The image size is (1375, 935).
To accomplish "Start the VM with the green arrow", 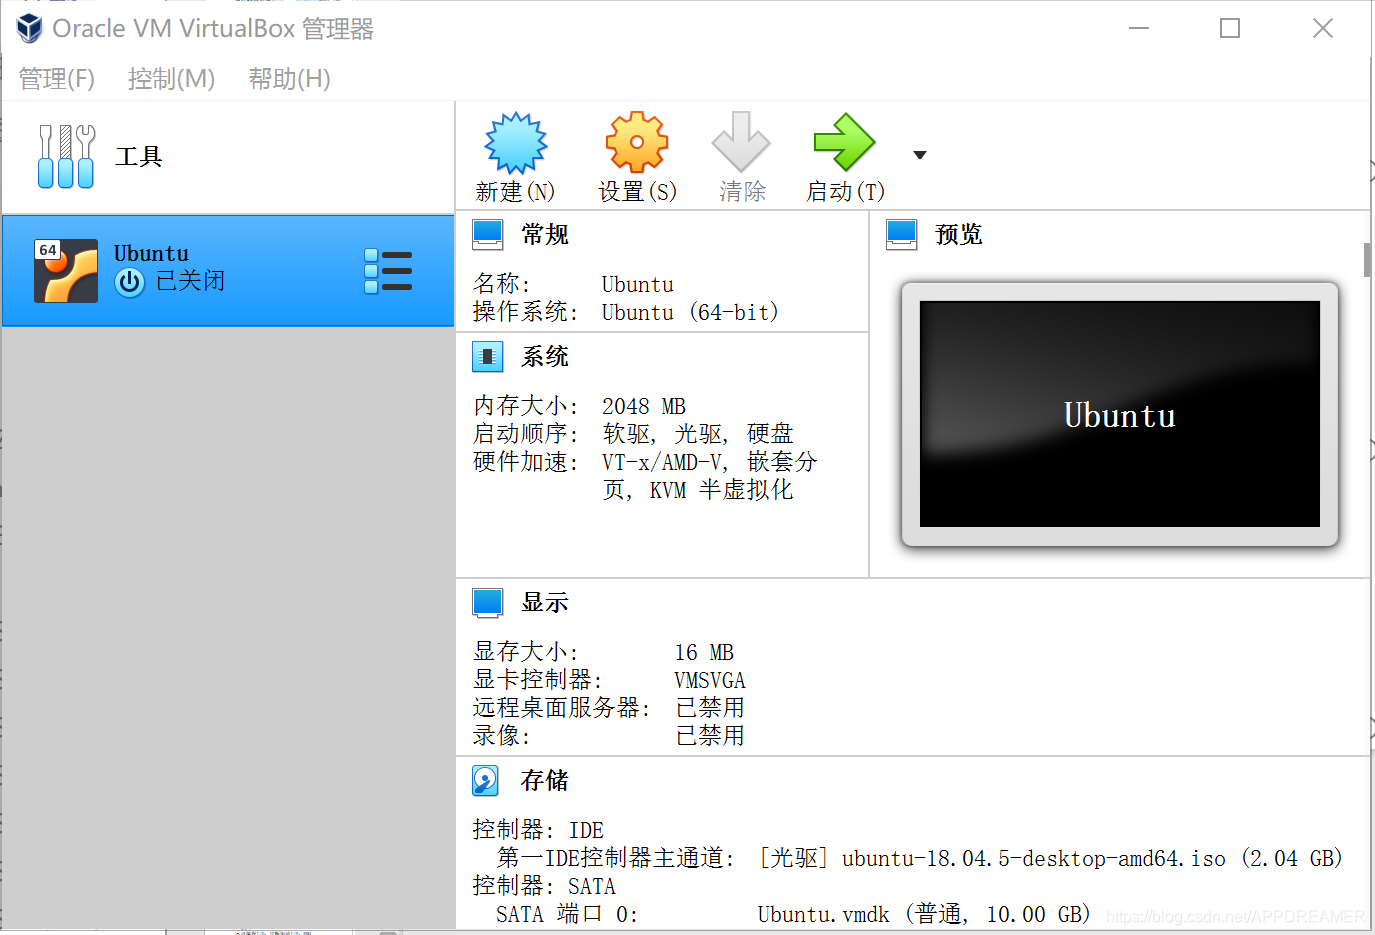I will (x=845, y=142).
